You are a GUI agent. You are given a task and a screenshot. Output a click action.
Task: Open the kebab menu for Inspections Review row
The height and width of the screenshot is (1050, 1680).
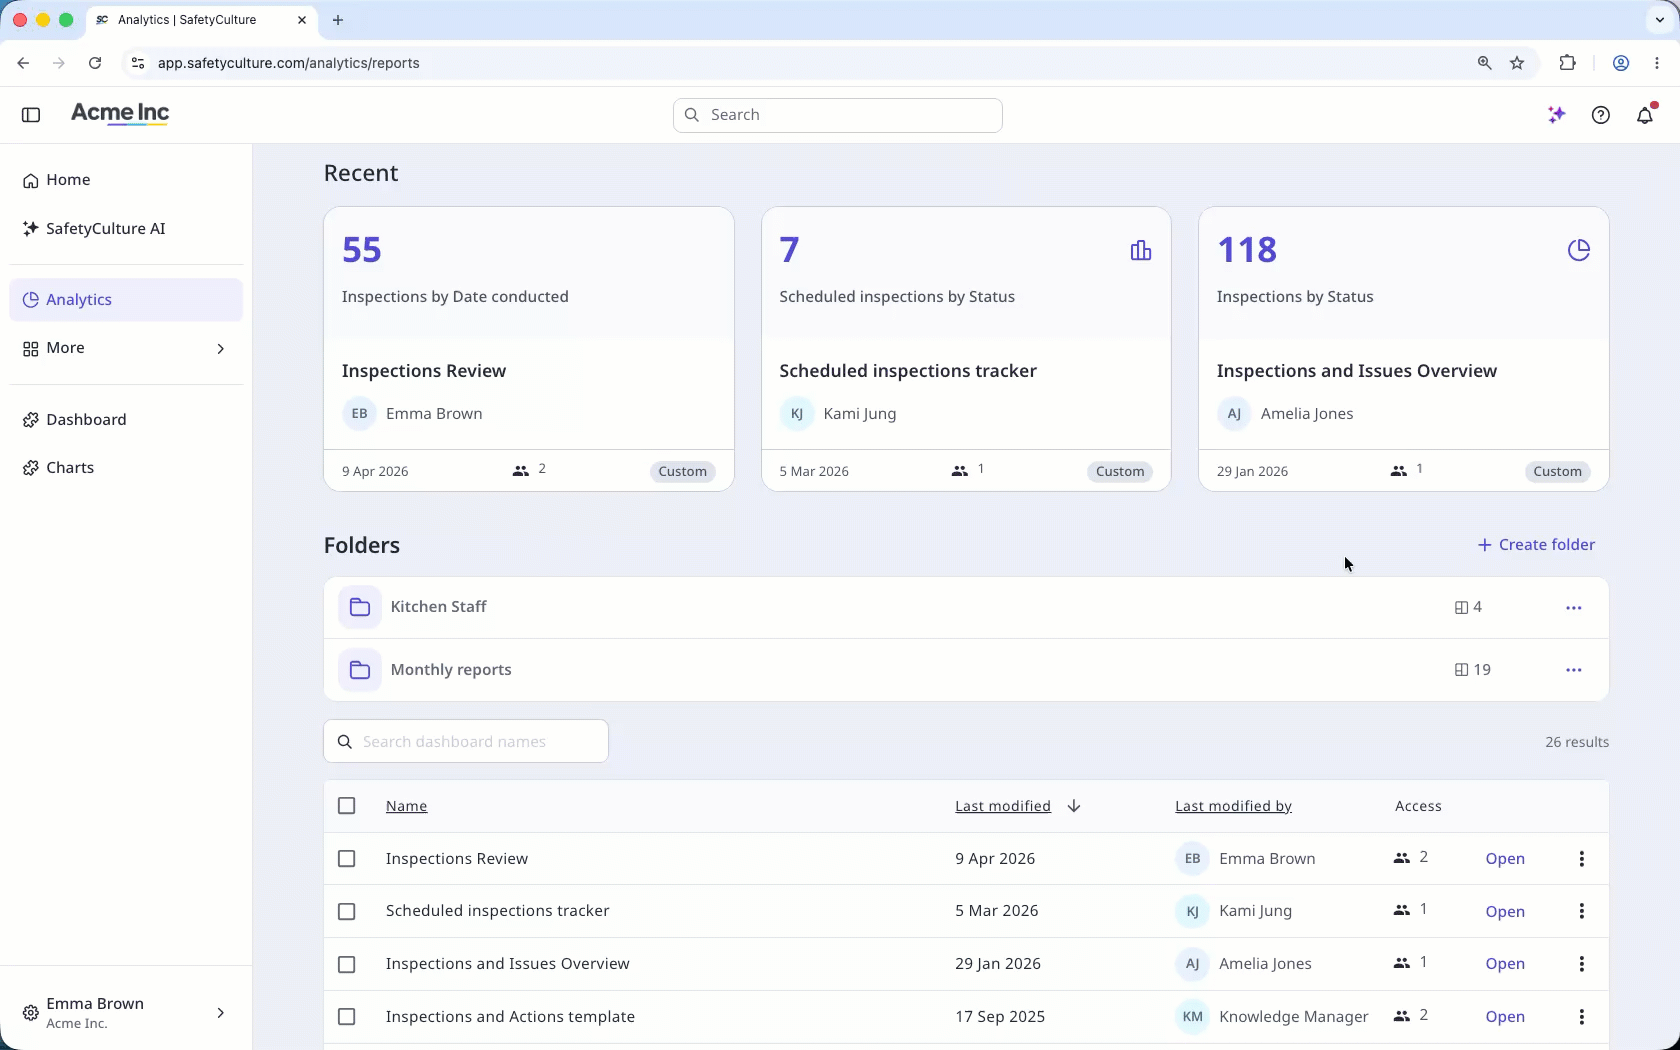1581,859
